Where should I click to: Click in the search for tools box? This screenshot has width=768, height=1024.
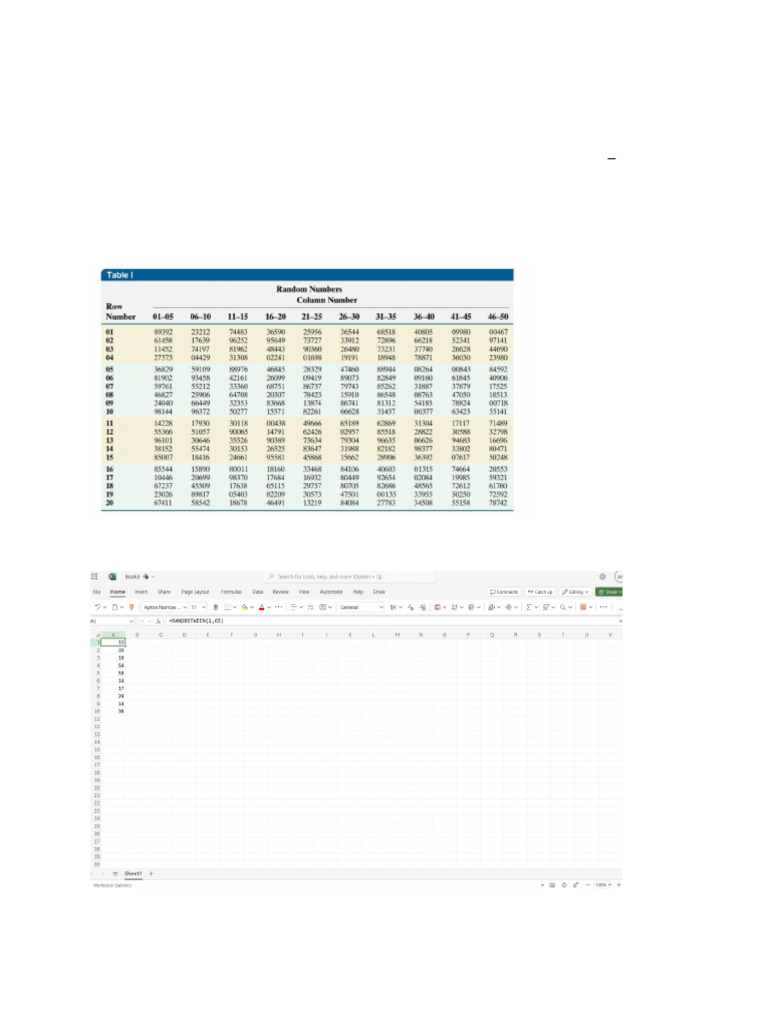[x=349, y=577]
